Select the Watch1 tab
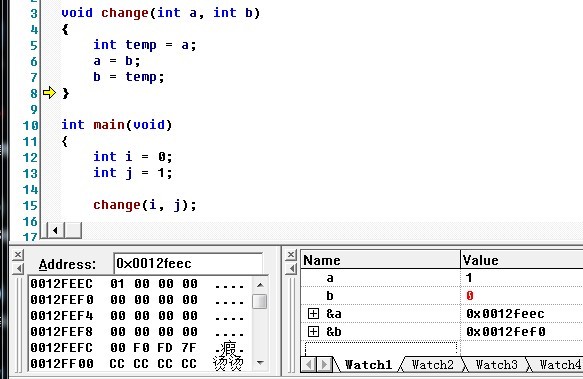The width and height of the screenshot is (583, 379). coord(368,364)
